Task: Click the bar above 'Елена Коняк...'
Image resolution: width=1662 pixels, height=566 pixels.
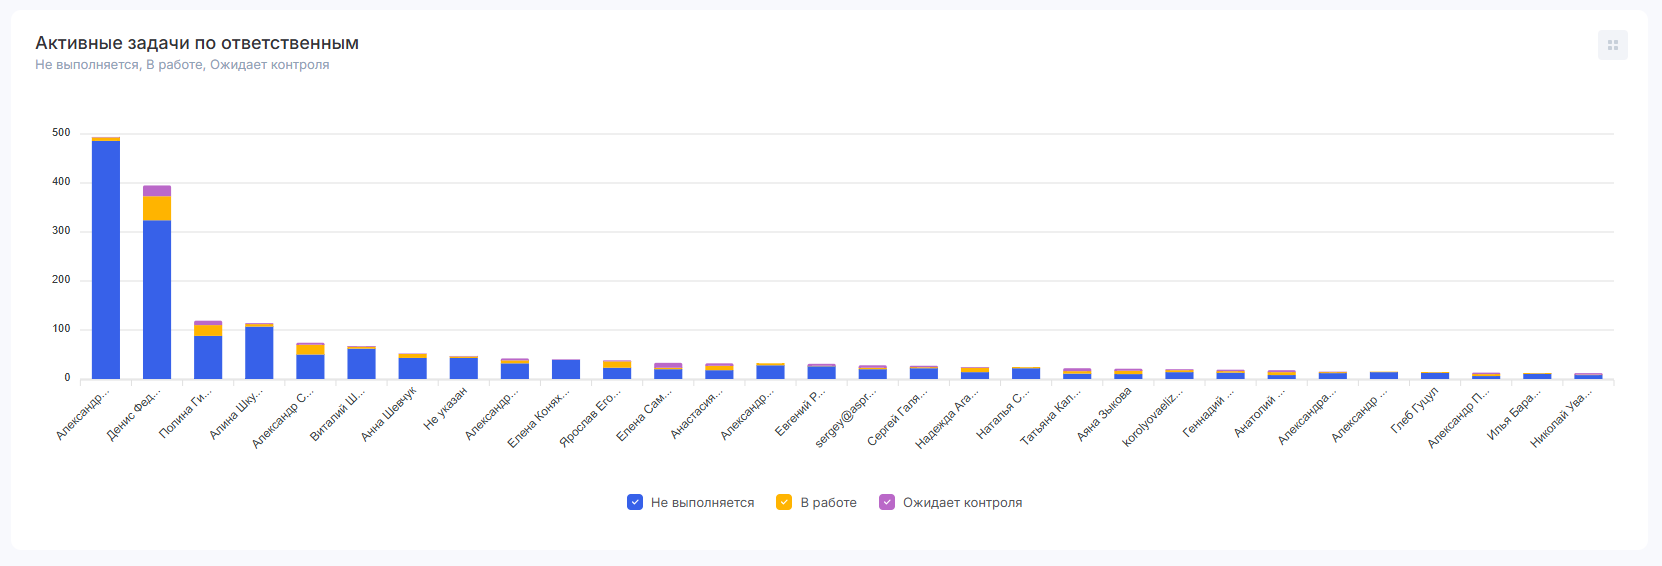Action: pos(566,369)
